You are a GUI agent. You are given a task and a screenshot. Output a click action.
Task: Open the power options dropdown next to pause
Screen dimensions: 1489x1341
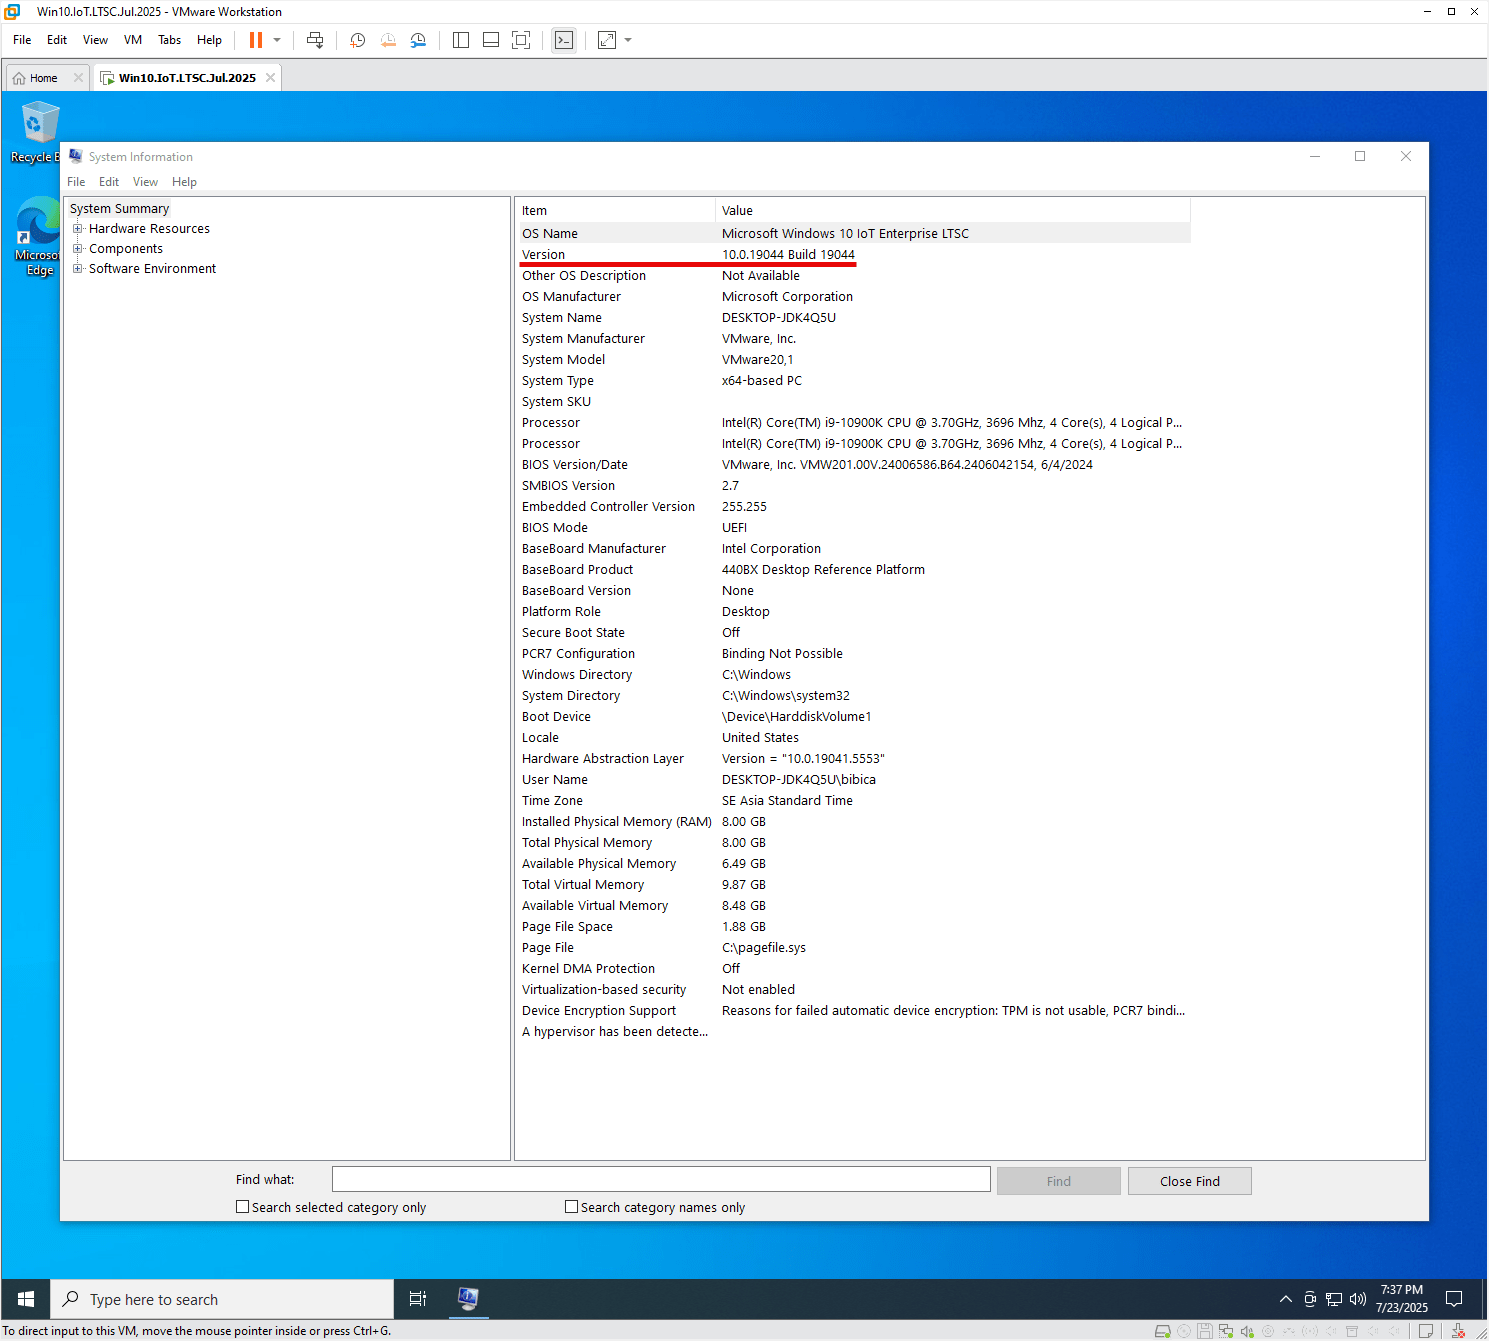click(277, 40)
